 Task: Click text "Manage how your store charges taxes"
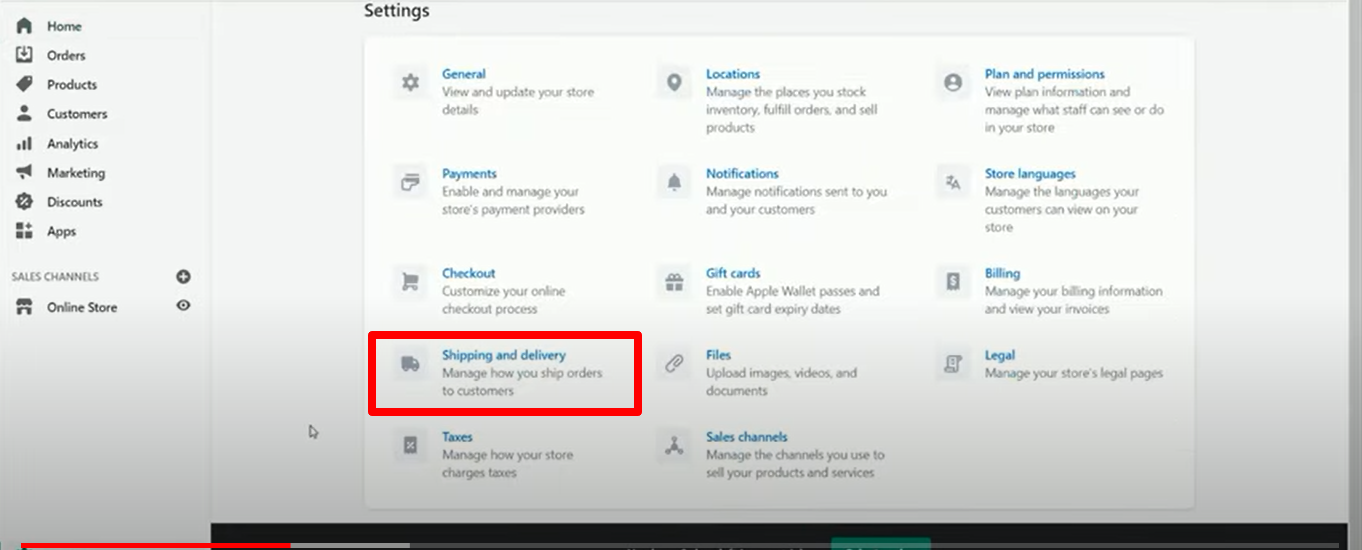pyautogui.click(x=508, y=464)
